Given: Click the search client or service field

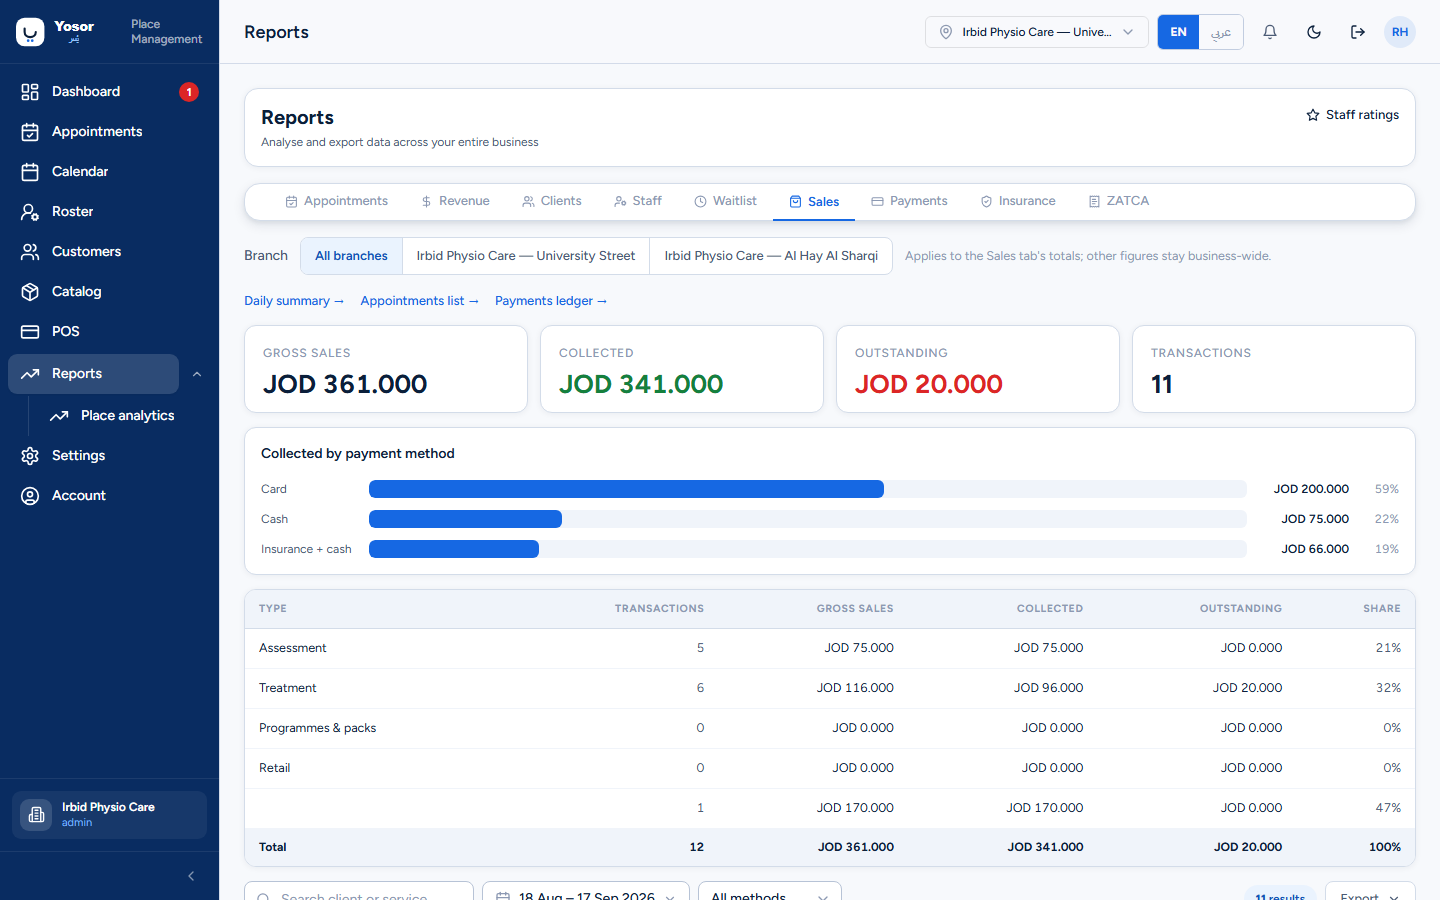Looking at the screenshot, I should point(358,893).
